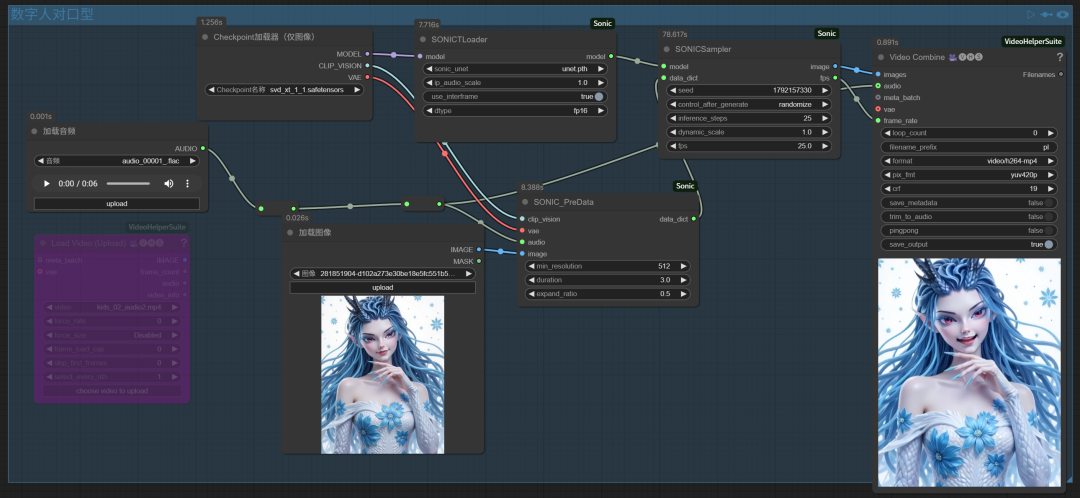
Task: Play the loaded audio clip
Action: [x=46, y=184]
